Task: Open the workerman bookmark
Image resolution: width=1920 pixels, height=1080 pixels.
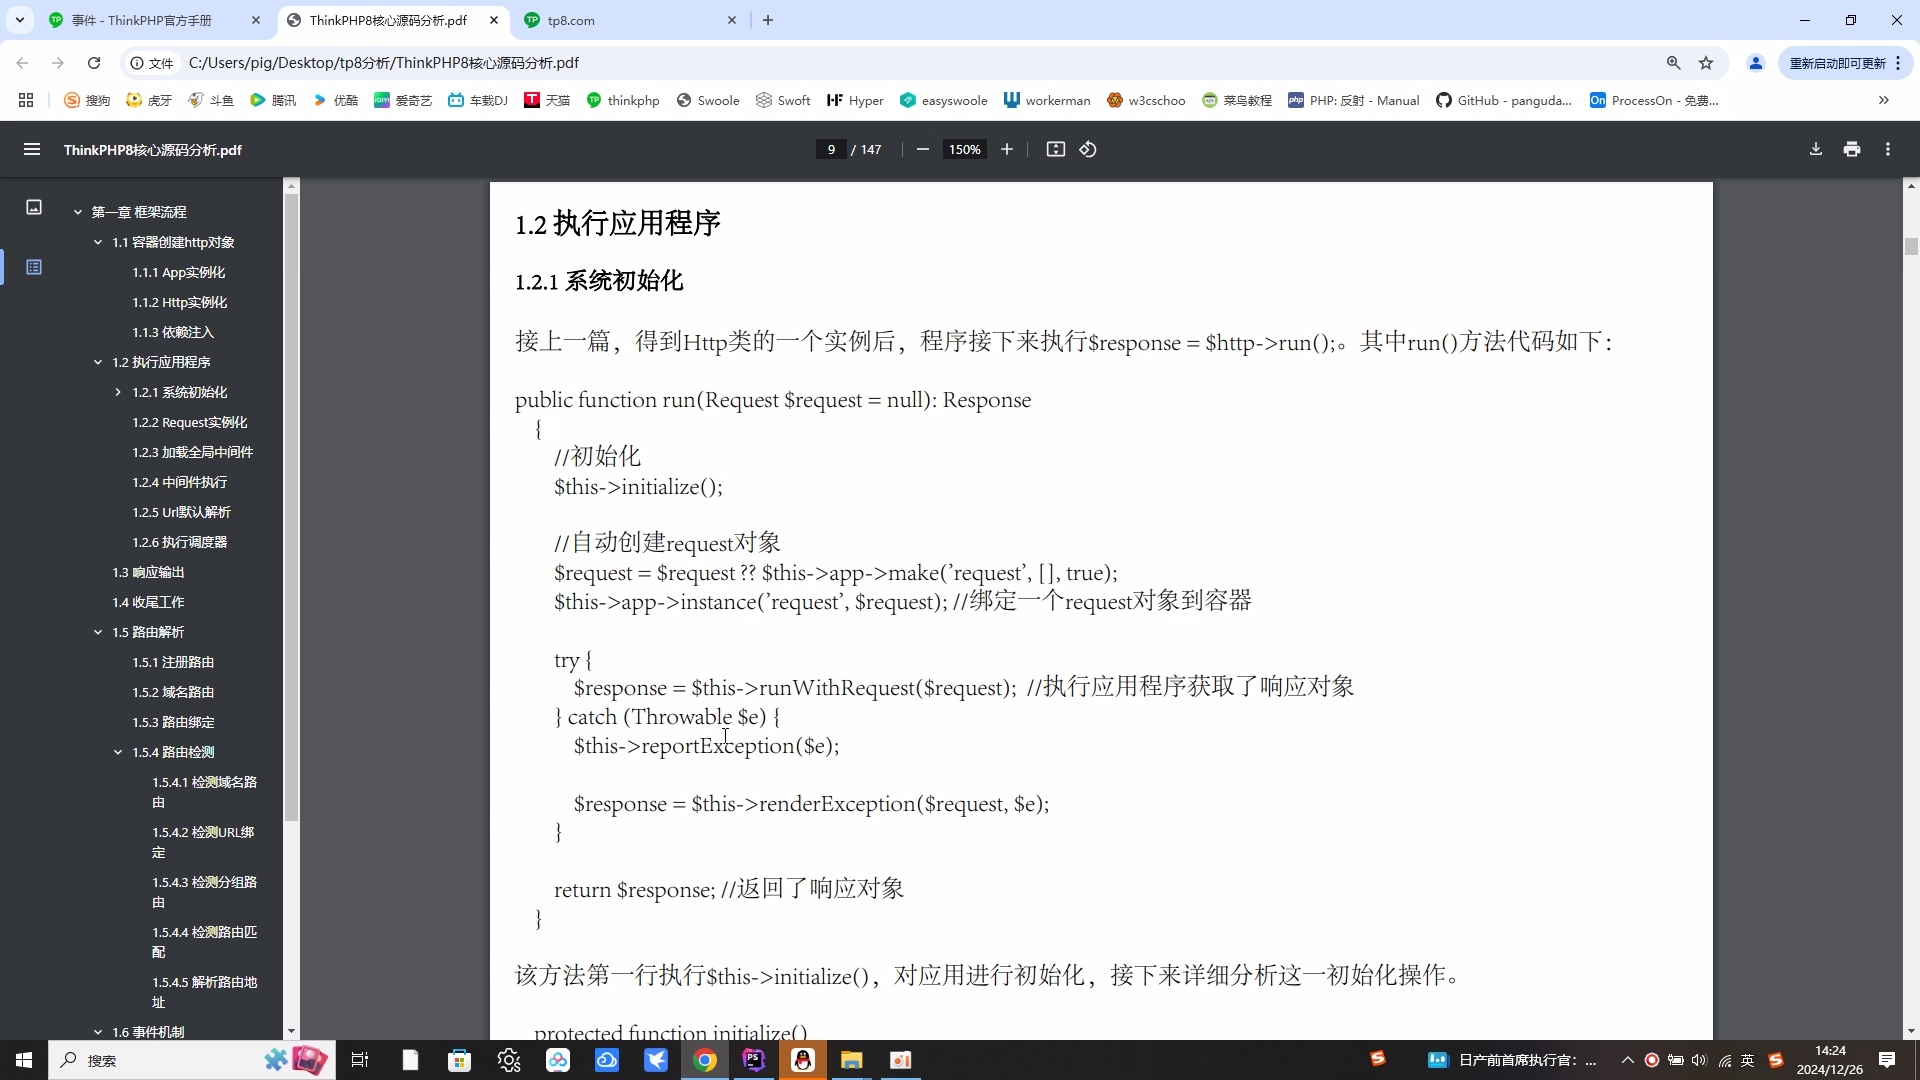Action: [1047, 100]
